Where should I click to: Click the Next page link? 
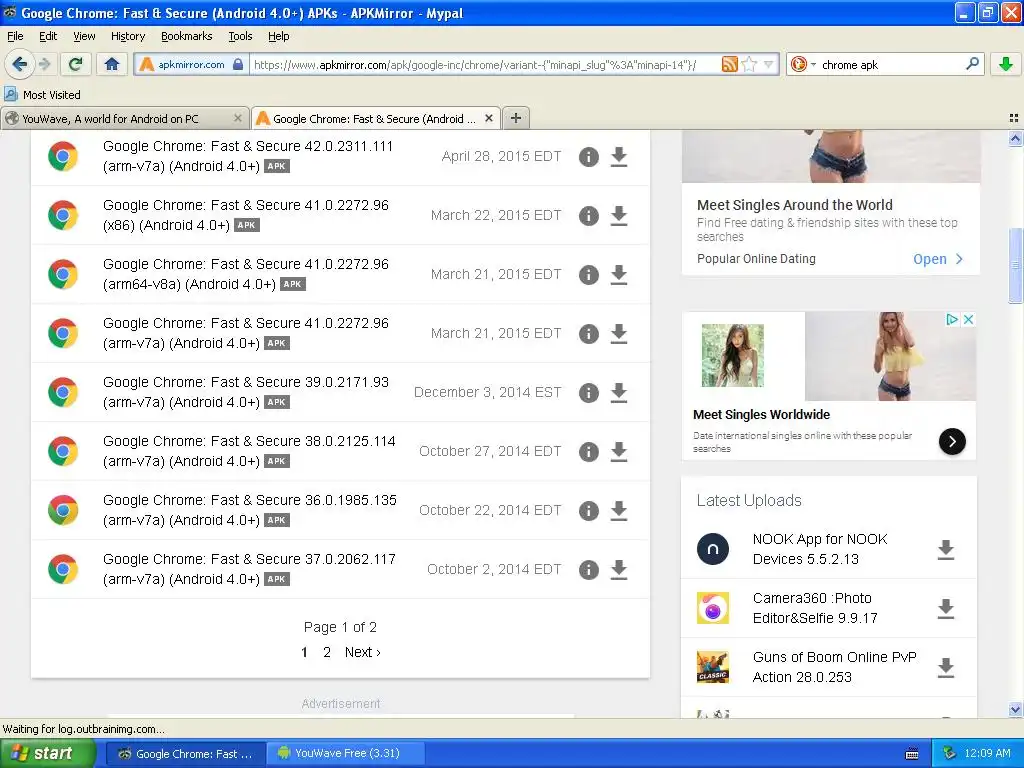coord(362,652)
